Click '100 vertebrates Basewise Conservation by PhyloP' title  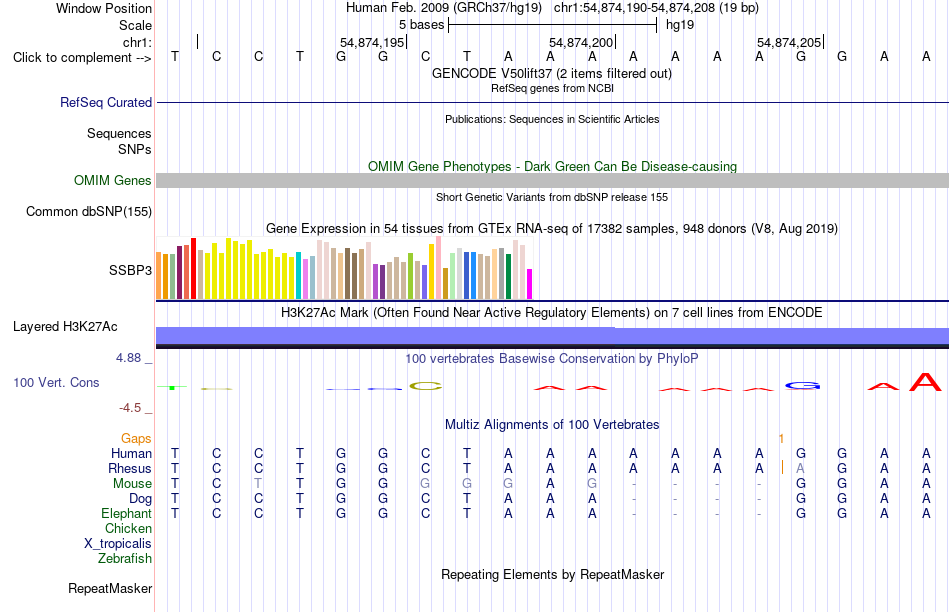point(552,359)
